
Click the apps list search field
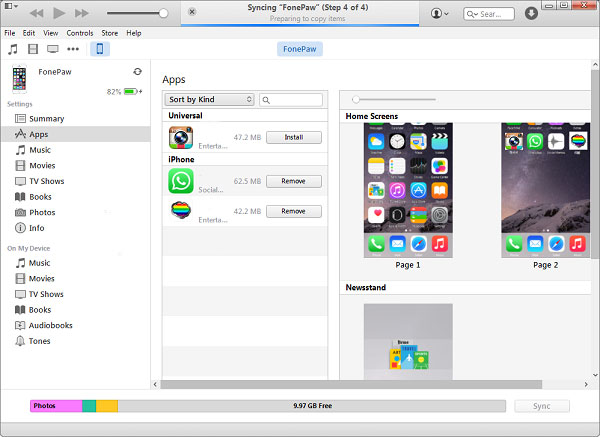click(x=291, y=100)
